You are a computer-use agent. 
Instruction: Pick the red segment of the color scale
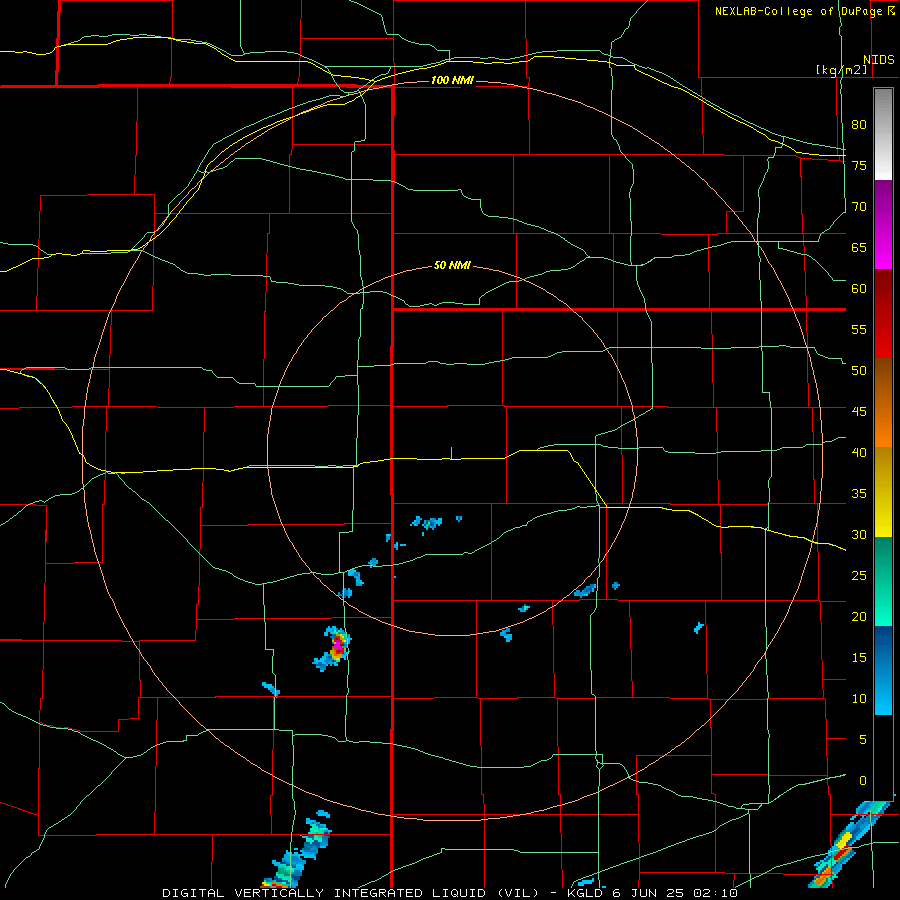pyautogui.click(x=883, y=315)
